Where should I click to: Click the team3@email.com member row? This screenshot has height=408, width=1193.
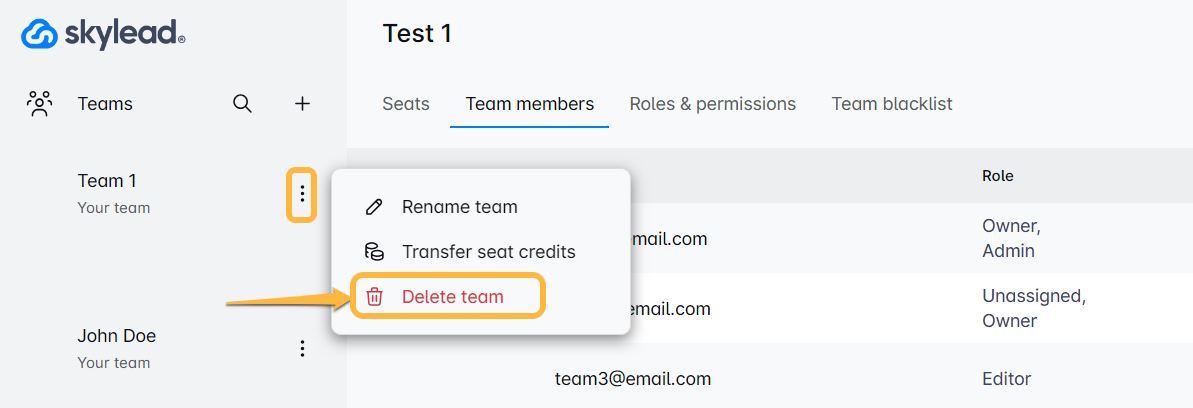(x=632, y=379)
